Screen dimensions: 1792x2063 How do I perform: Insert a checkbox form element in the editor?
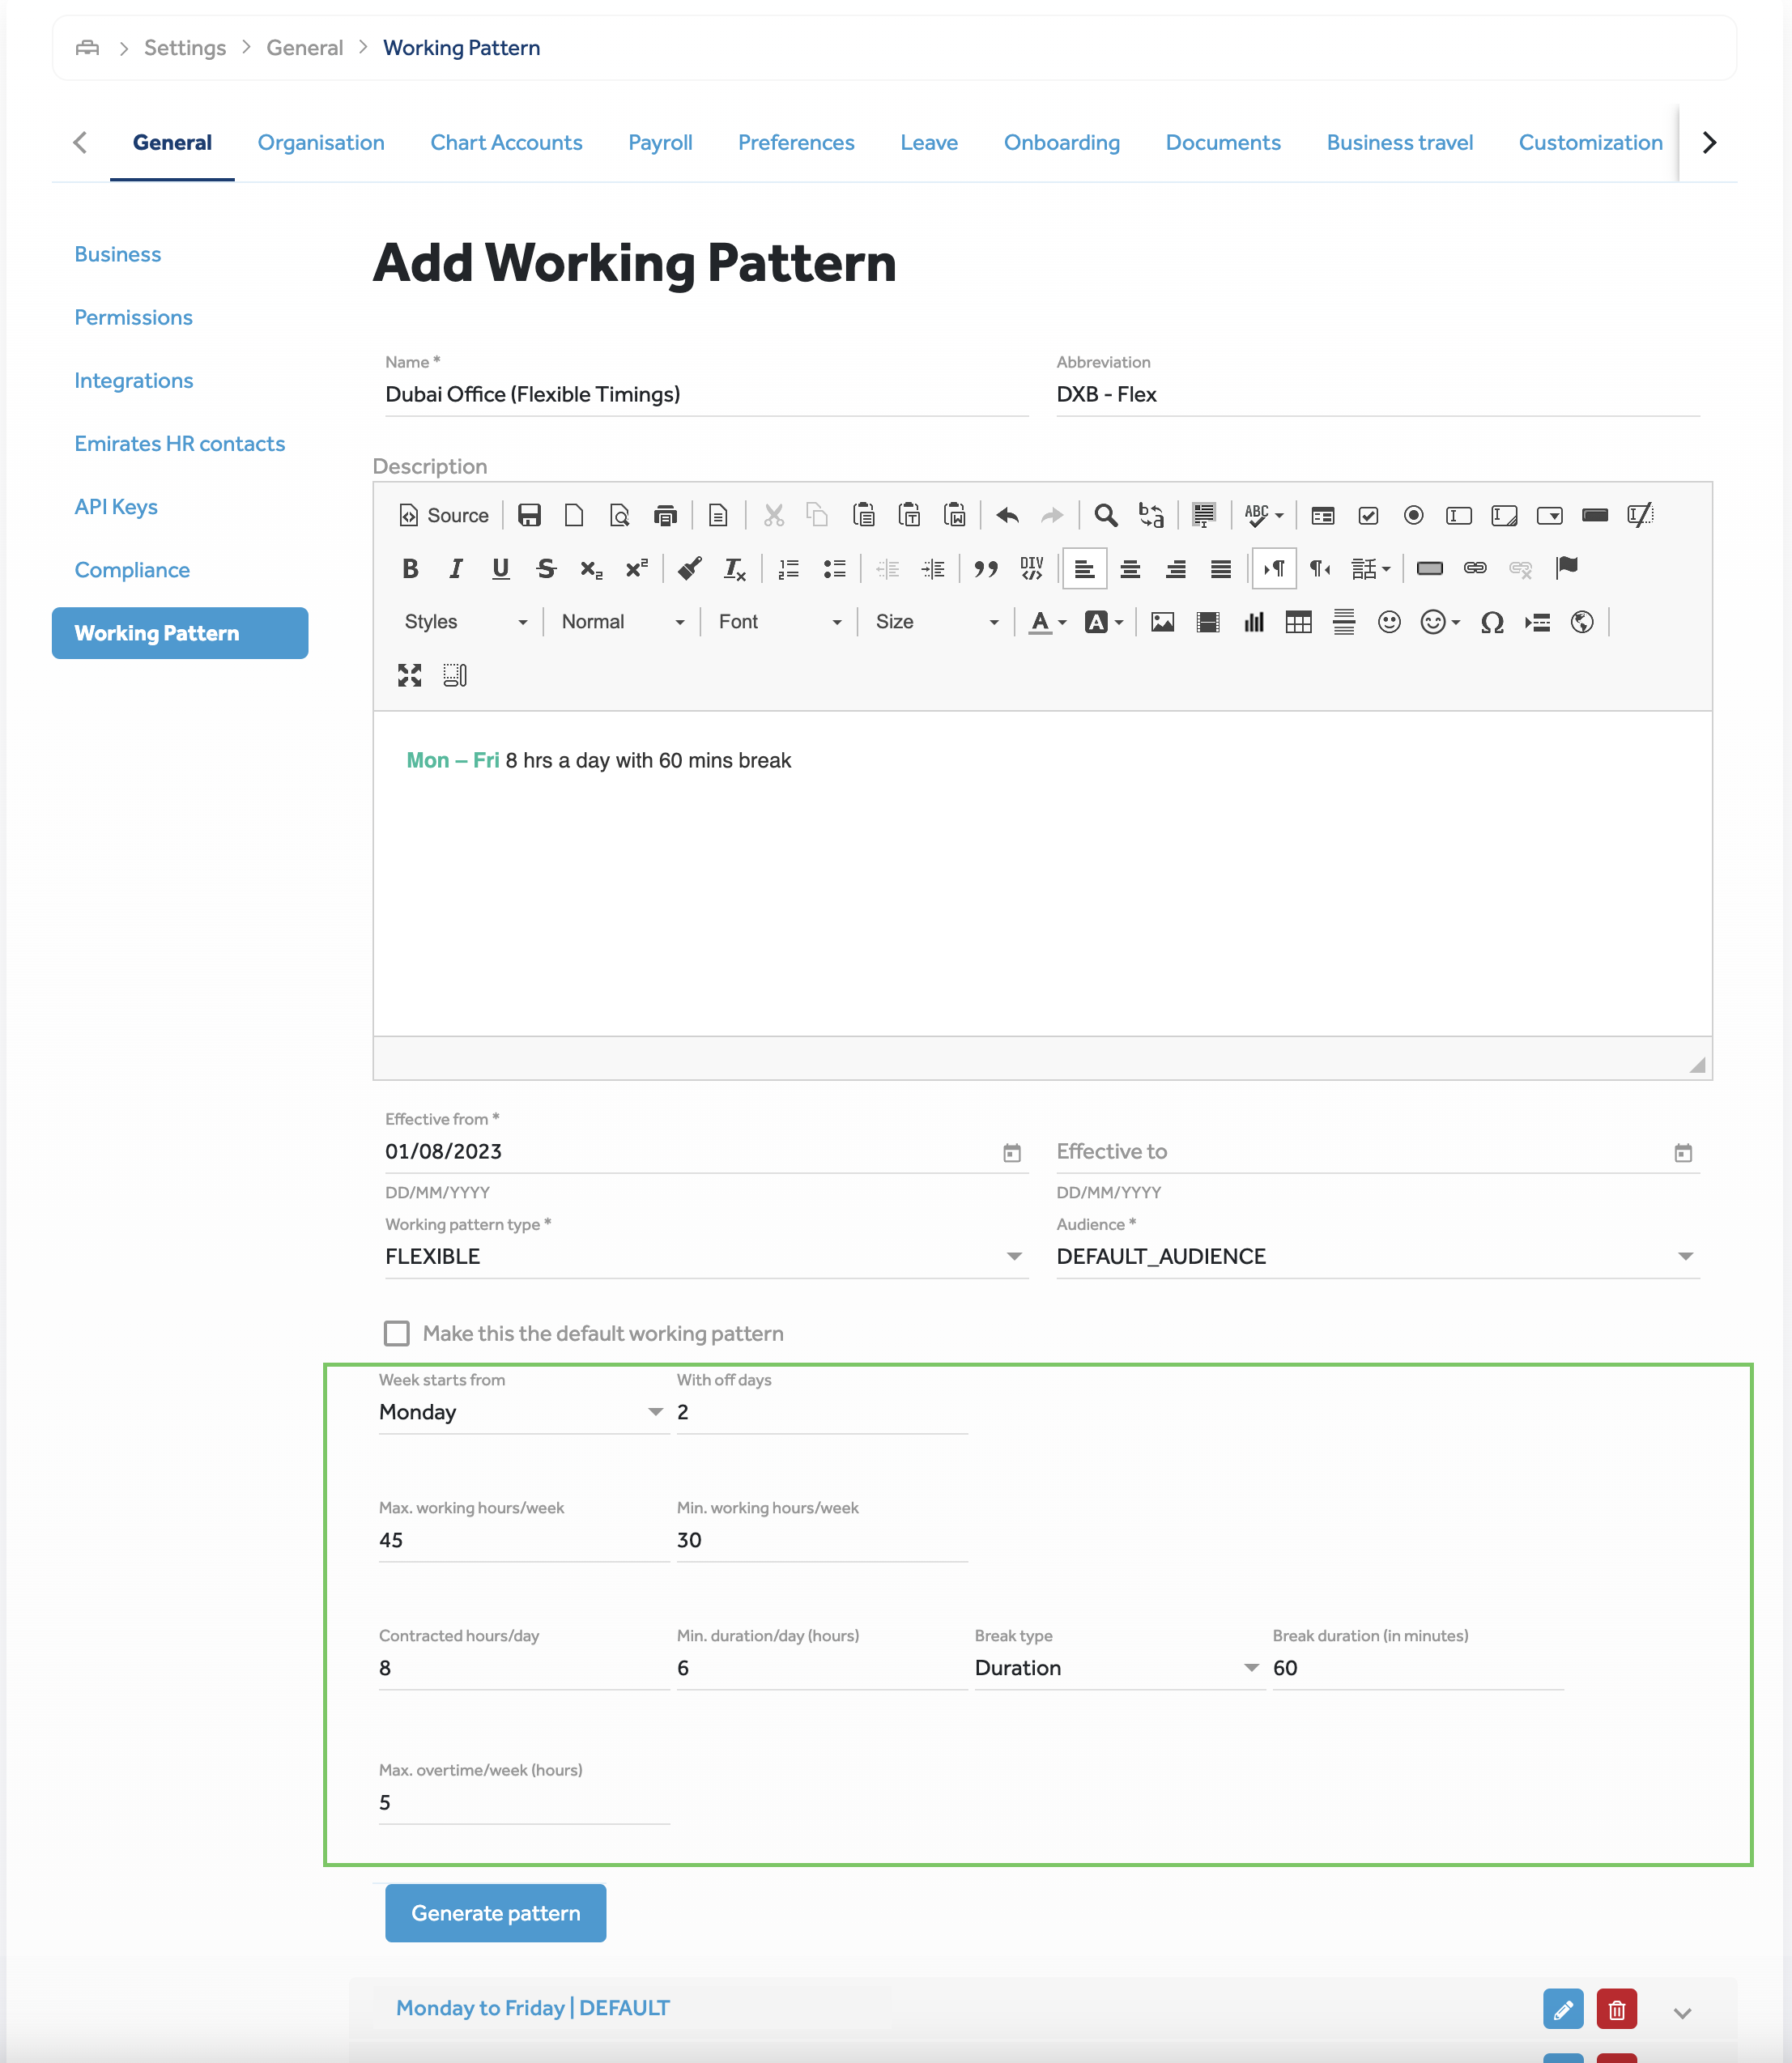pos(1368,515)
